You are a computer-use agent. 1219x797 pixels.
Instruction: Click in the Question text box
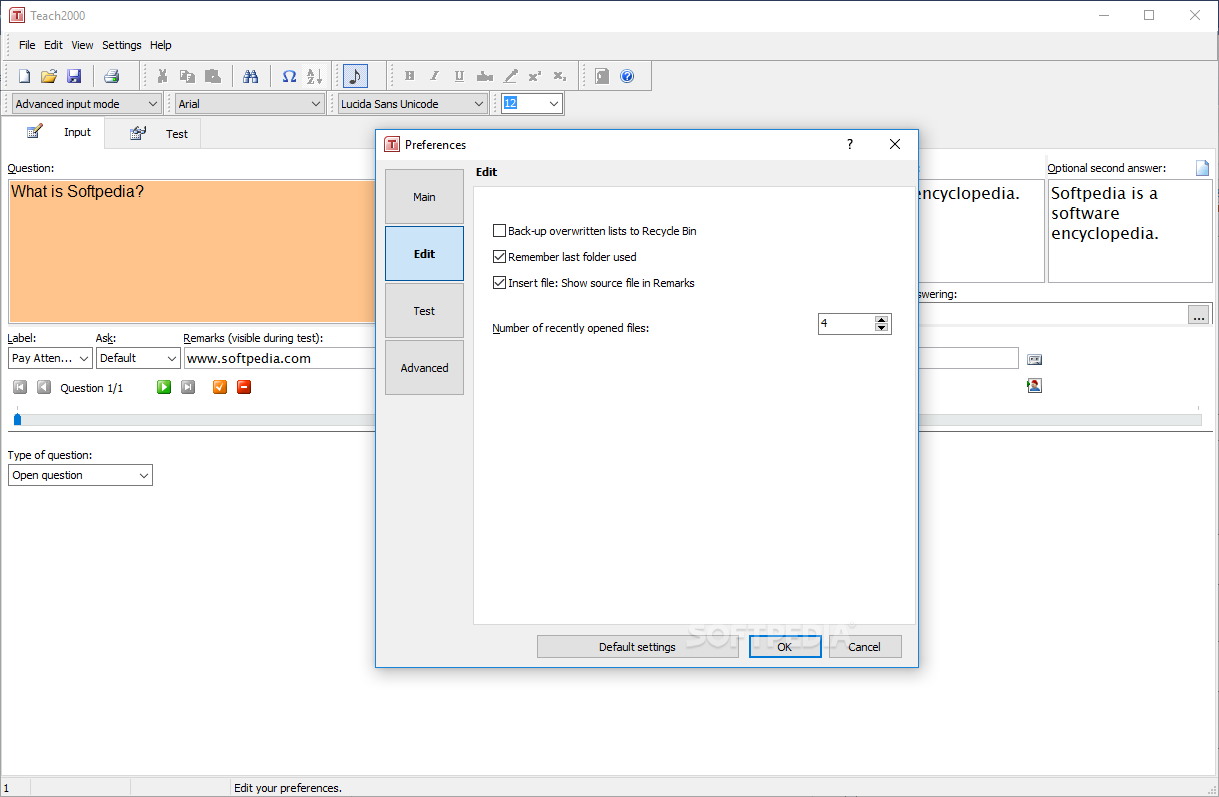point(190,251)
